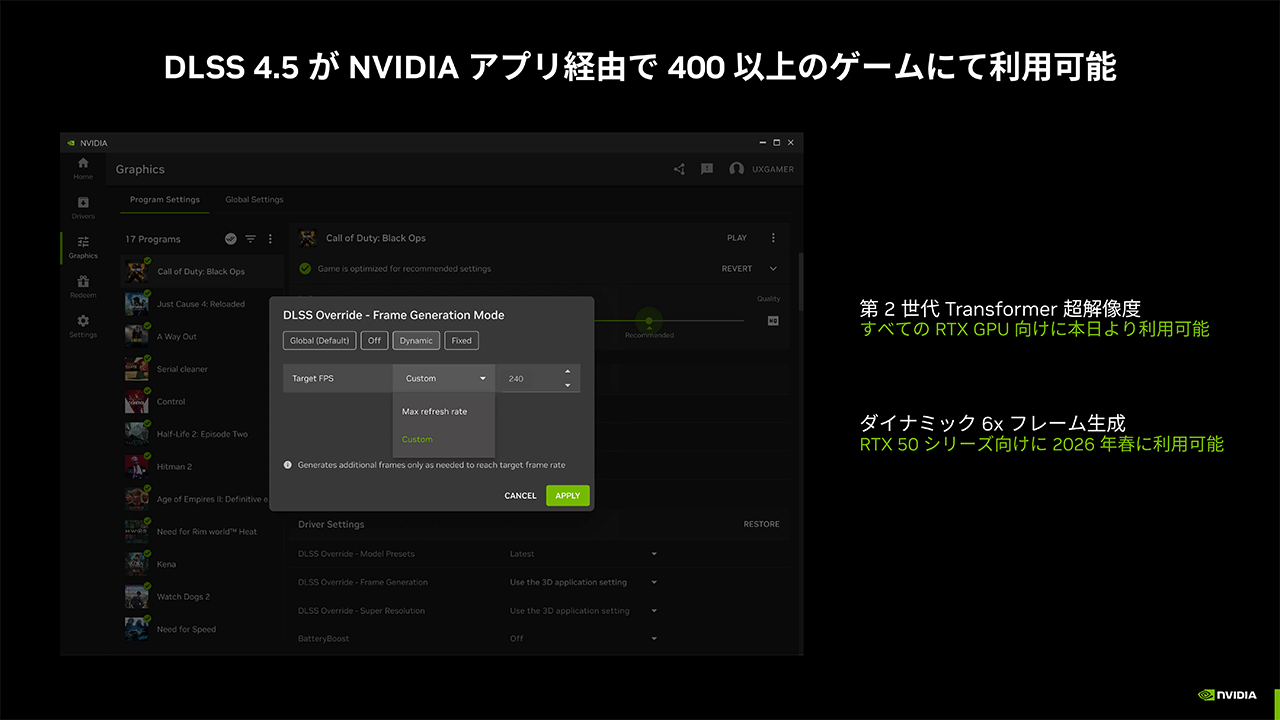The height and width of the screenshot is (720, 1280).
Task: Open the Home section in sidebar
Action: (x=83, y=168)
